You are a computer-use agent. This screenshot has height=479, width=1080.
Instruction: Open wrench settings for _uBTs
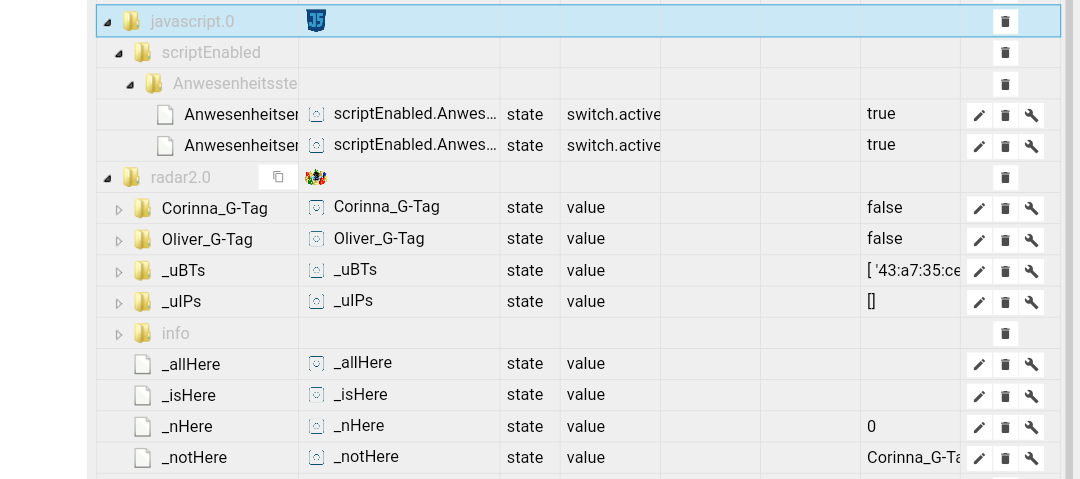[x=1031, y=271]
